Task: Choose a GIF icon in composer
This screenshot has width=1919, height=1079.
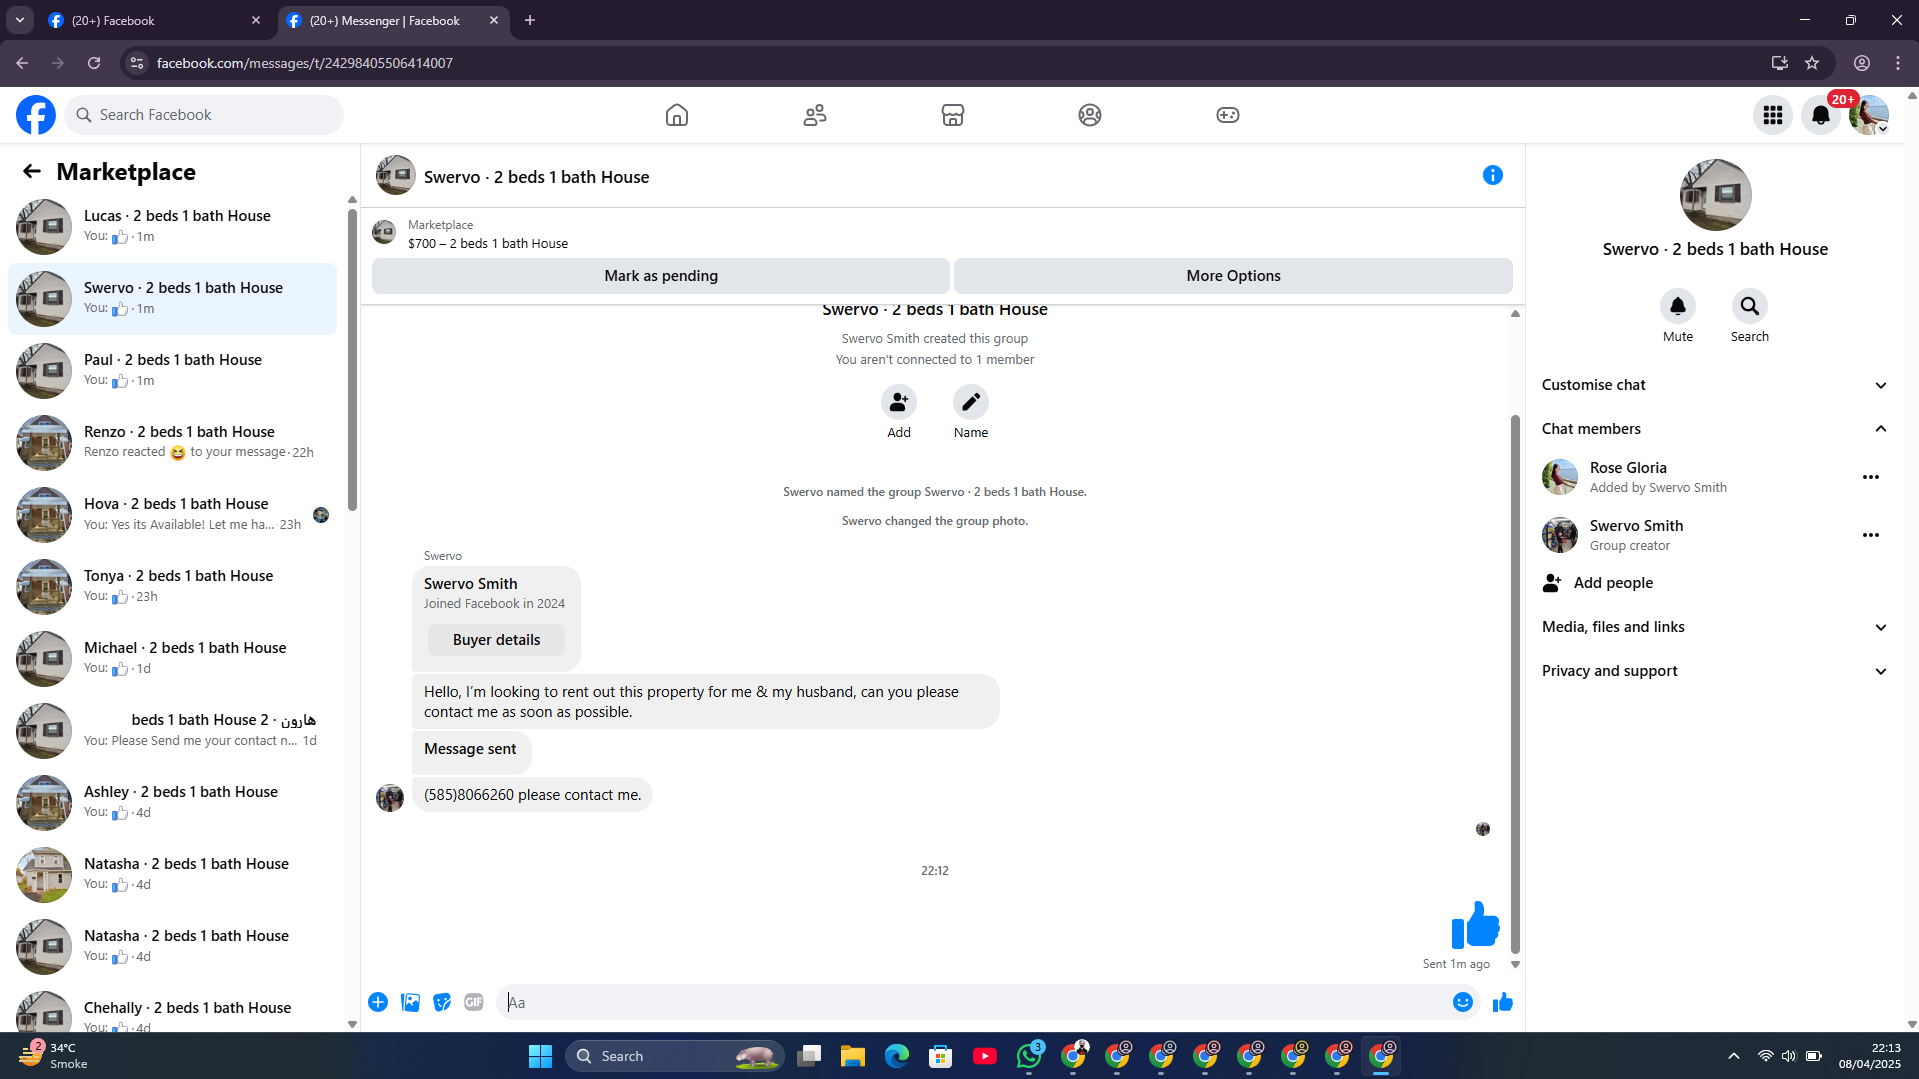Action: click(474, 1002)
